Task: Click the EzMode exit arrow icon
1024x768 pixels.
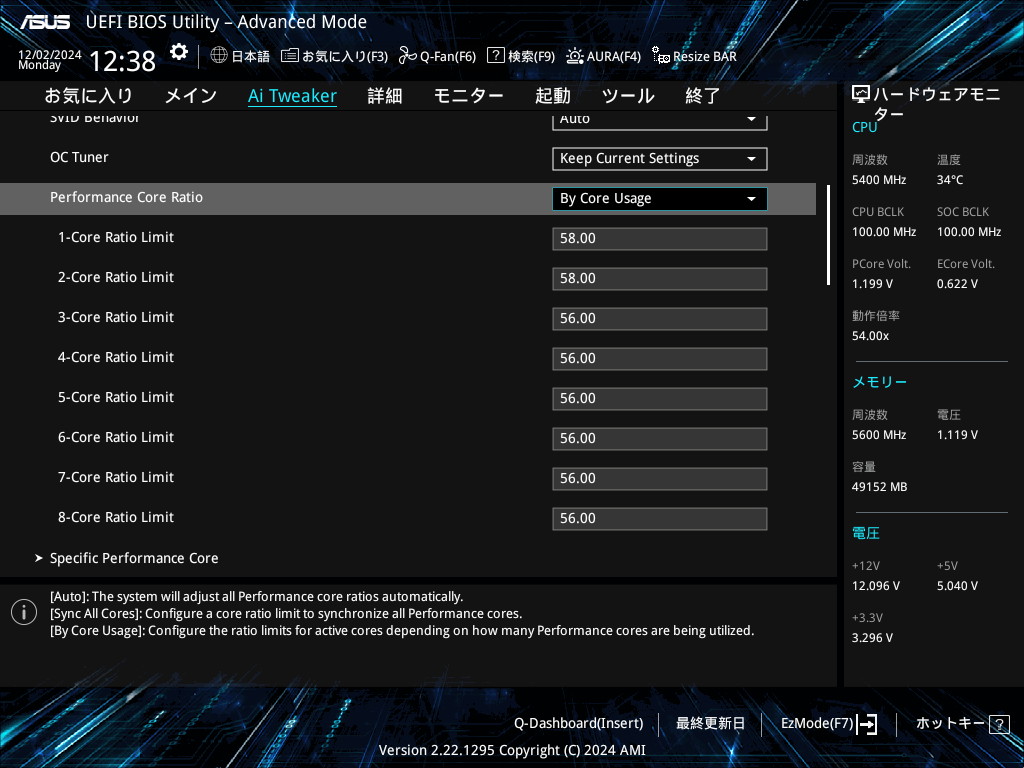Action: [867, 724]
